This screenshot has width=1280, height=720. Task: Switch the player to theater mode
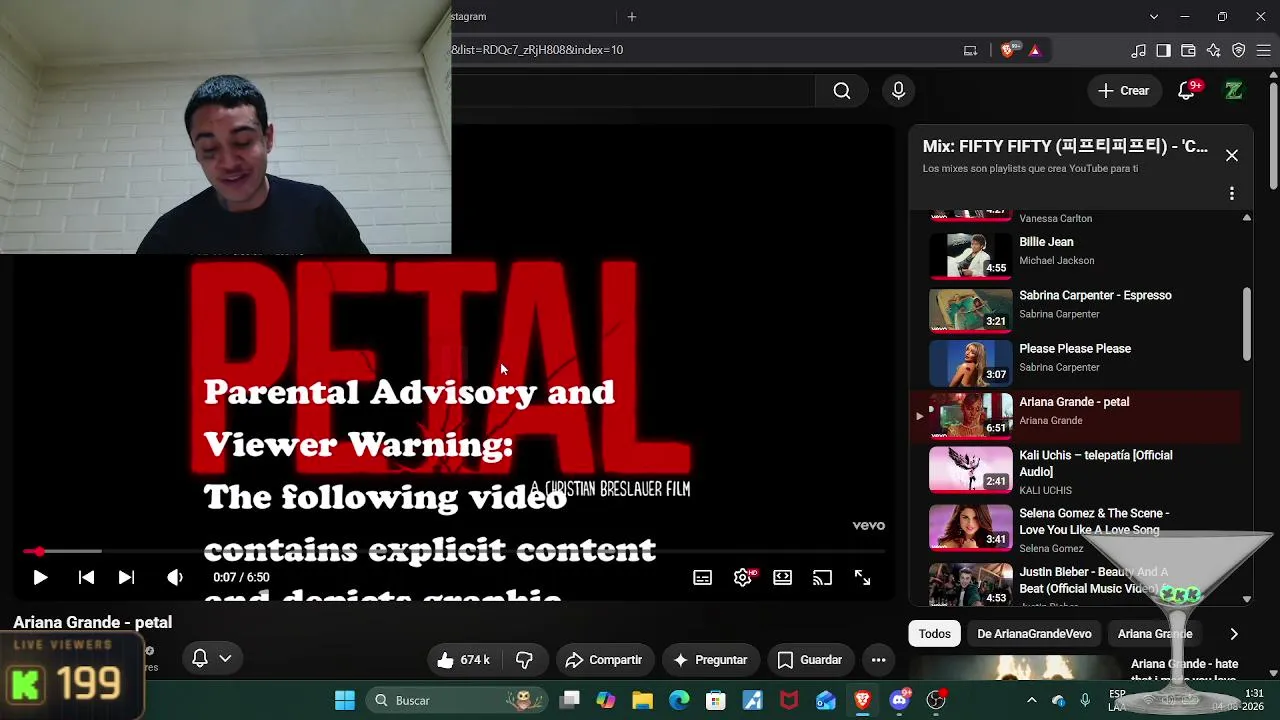(x=783, y=577)
